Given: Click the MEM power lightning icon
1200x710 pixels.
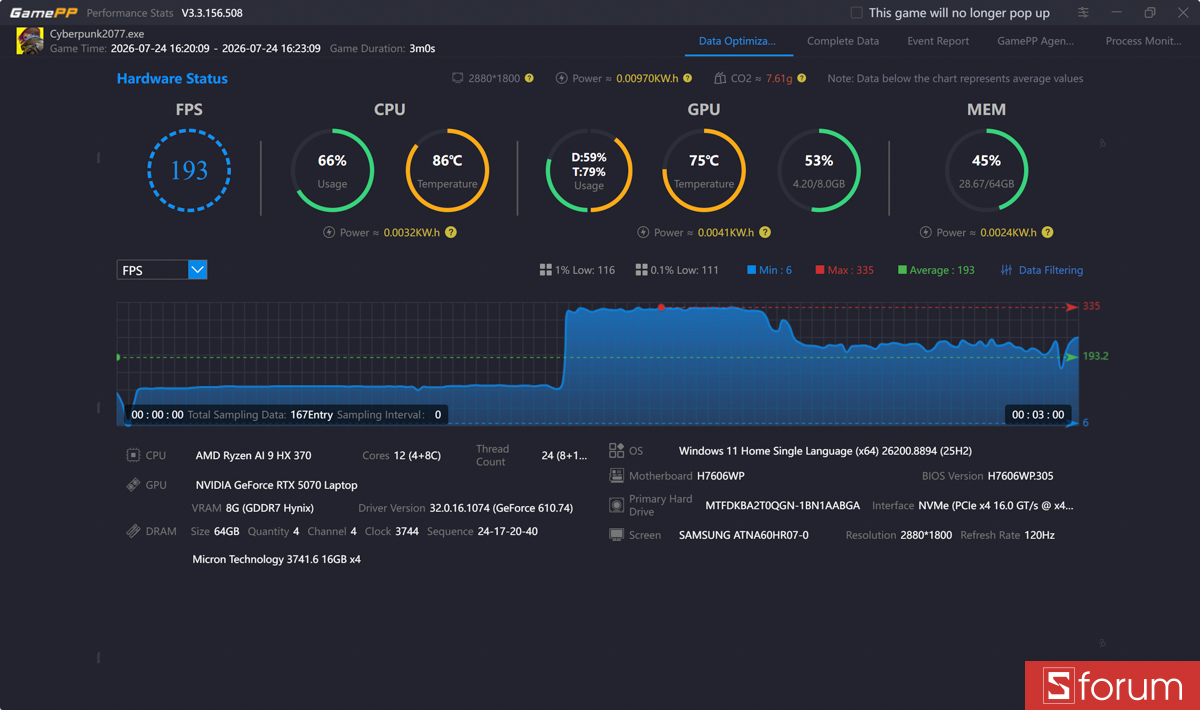Looking at the screenshot, I should click(925, 232).
